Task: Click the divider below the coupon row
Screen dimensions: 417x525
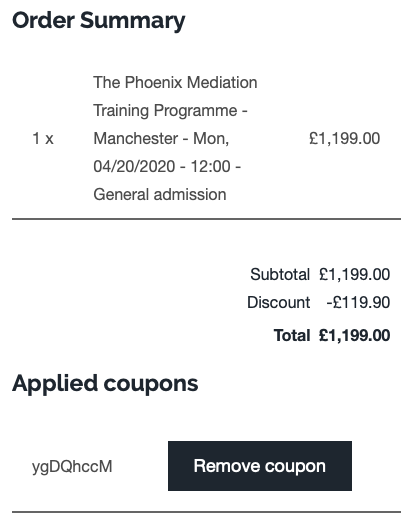Action: pos(206,512)
